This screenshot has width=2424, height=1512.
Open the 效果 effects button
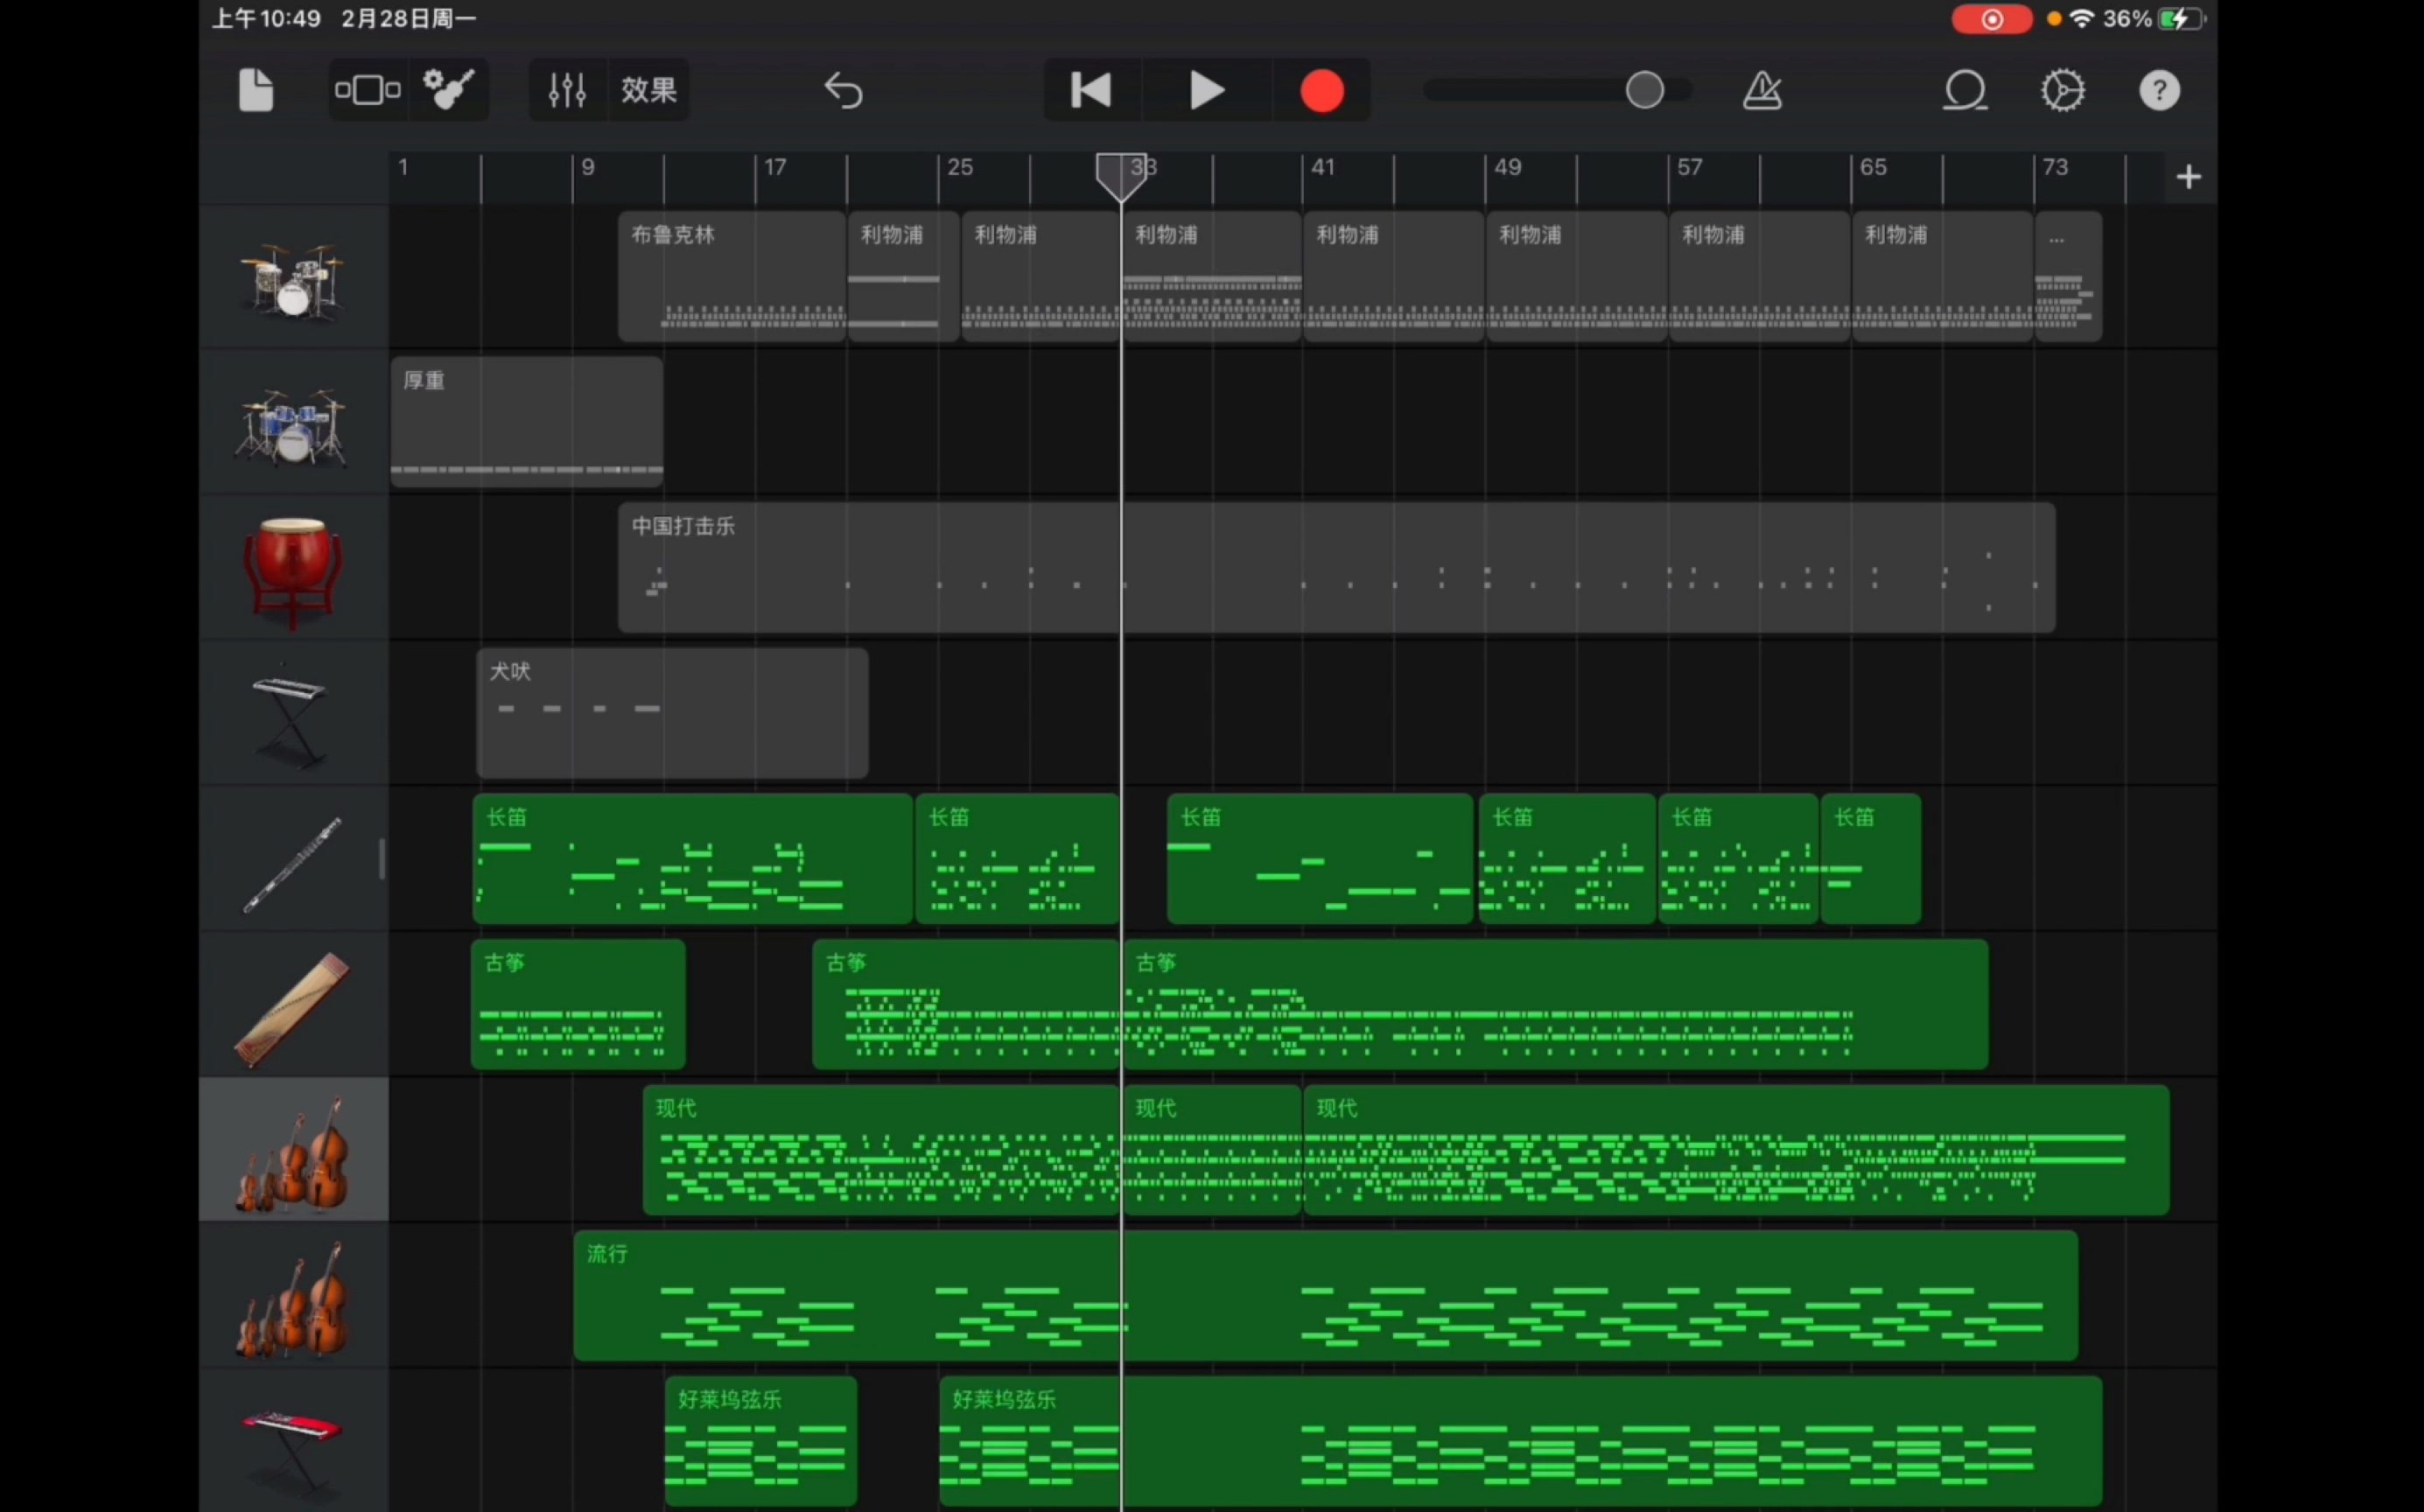click(x=649, y=91)
